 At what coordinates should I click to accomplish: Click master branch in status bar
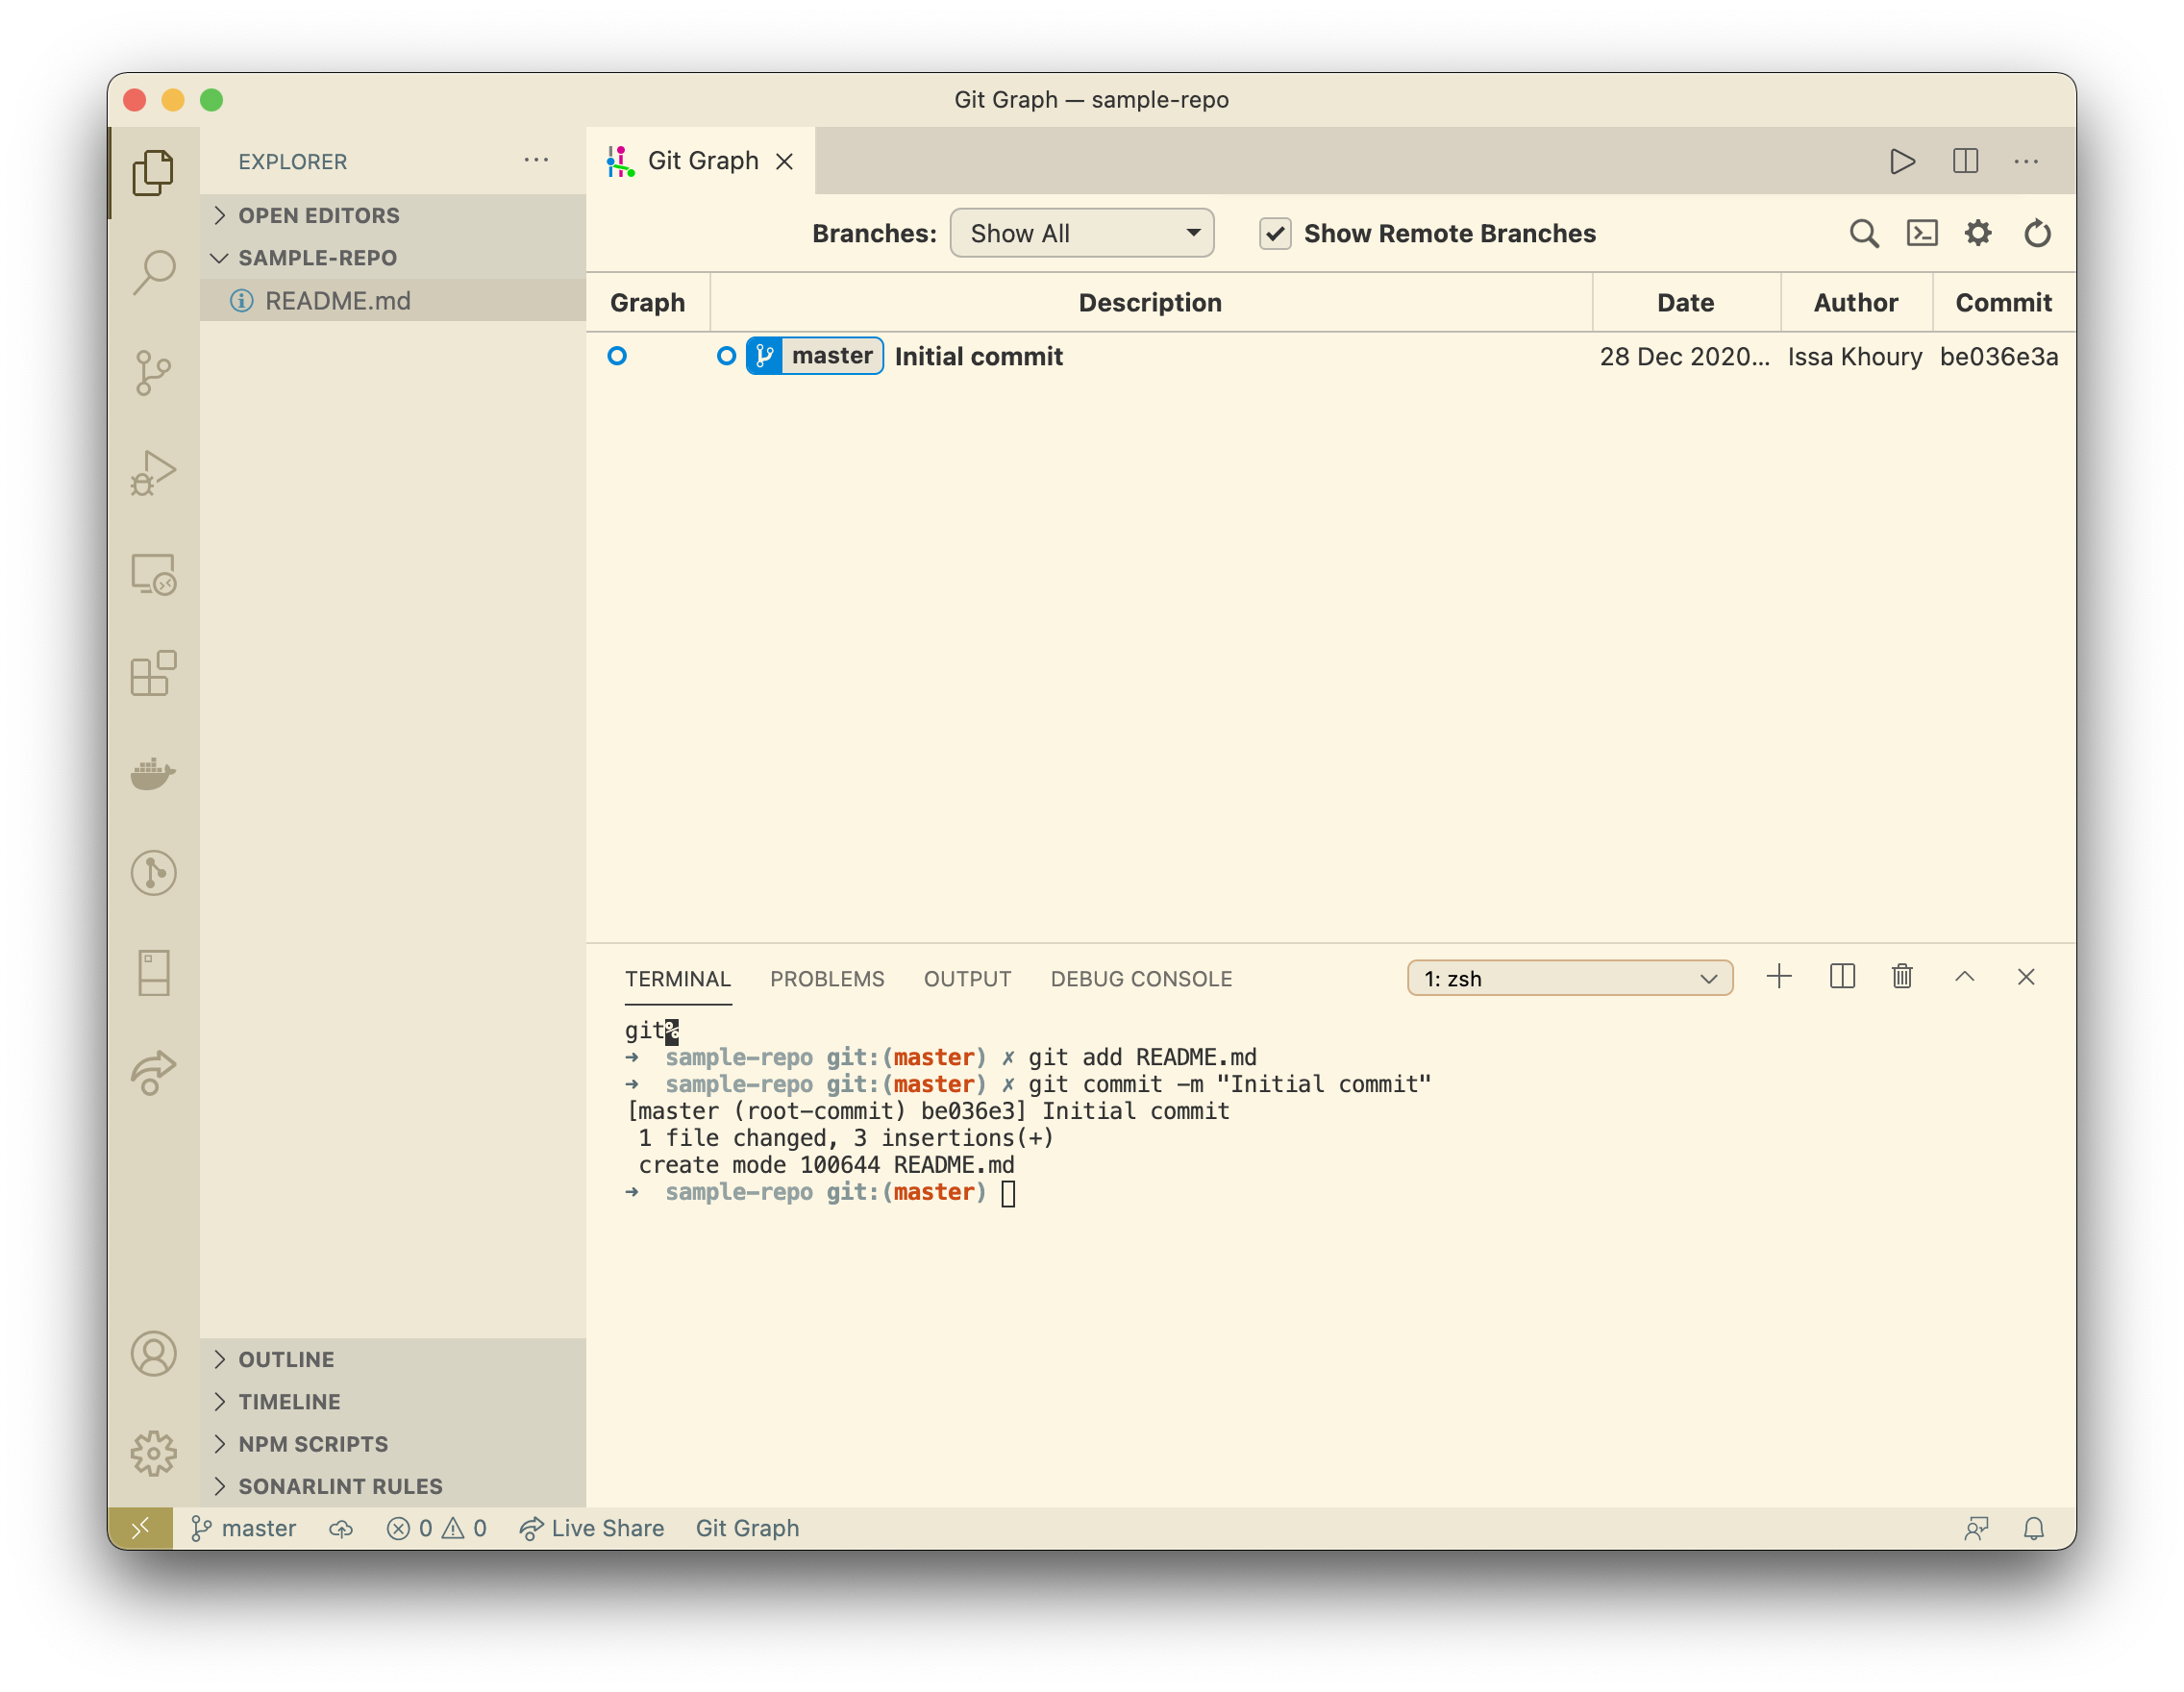(243, 1528)
